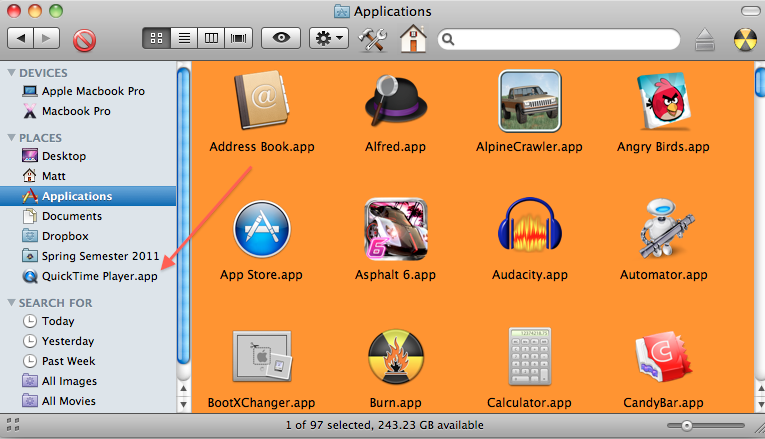Switch to column view
The width and height of the screenshot is (765, 439).
click(211, 38)
